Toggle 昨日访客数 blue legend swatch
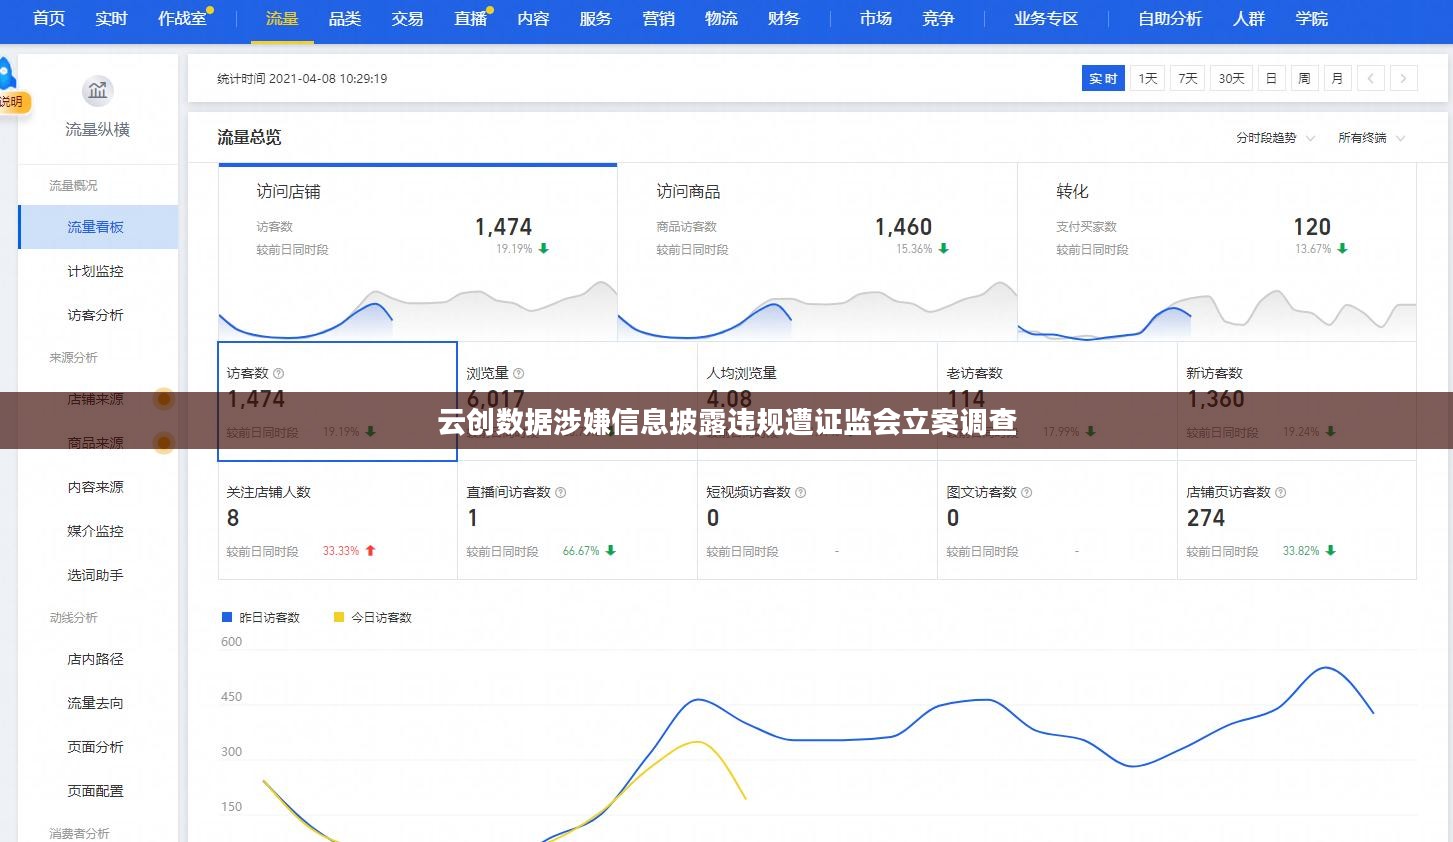Screen dimensions: 1453x842 (227, 618)
